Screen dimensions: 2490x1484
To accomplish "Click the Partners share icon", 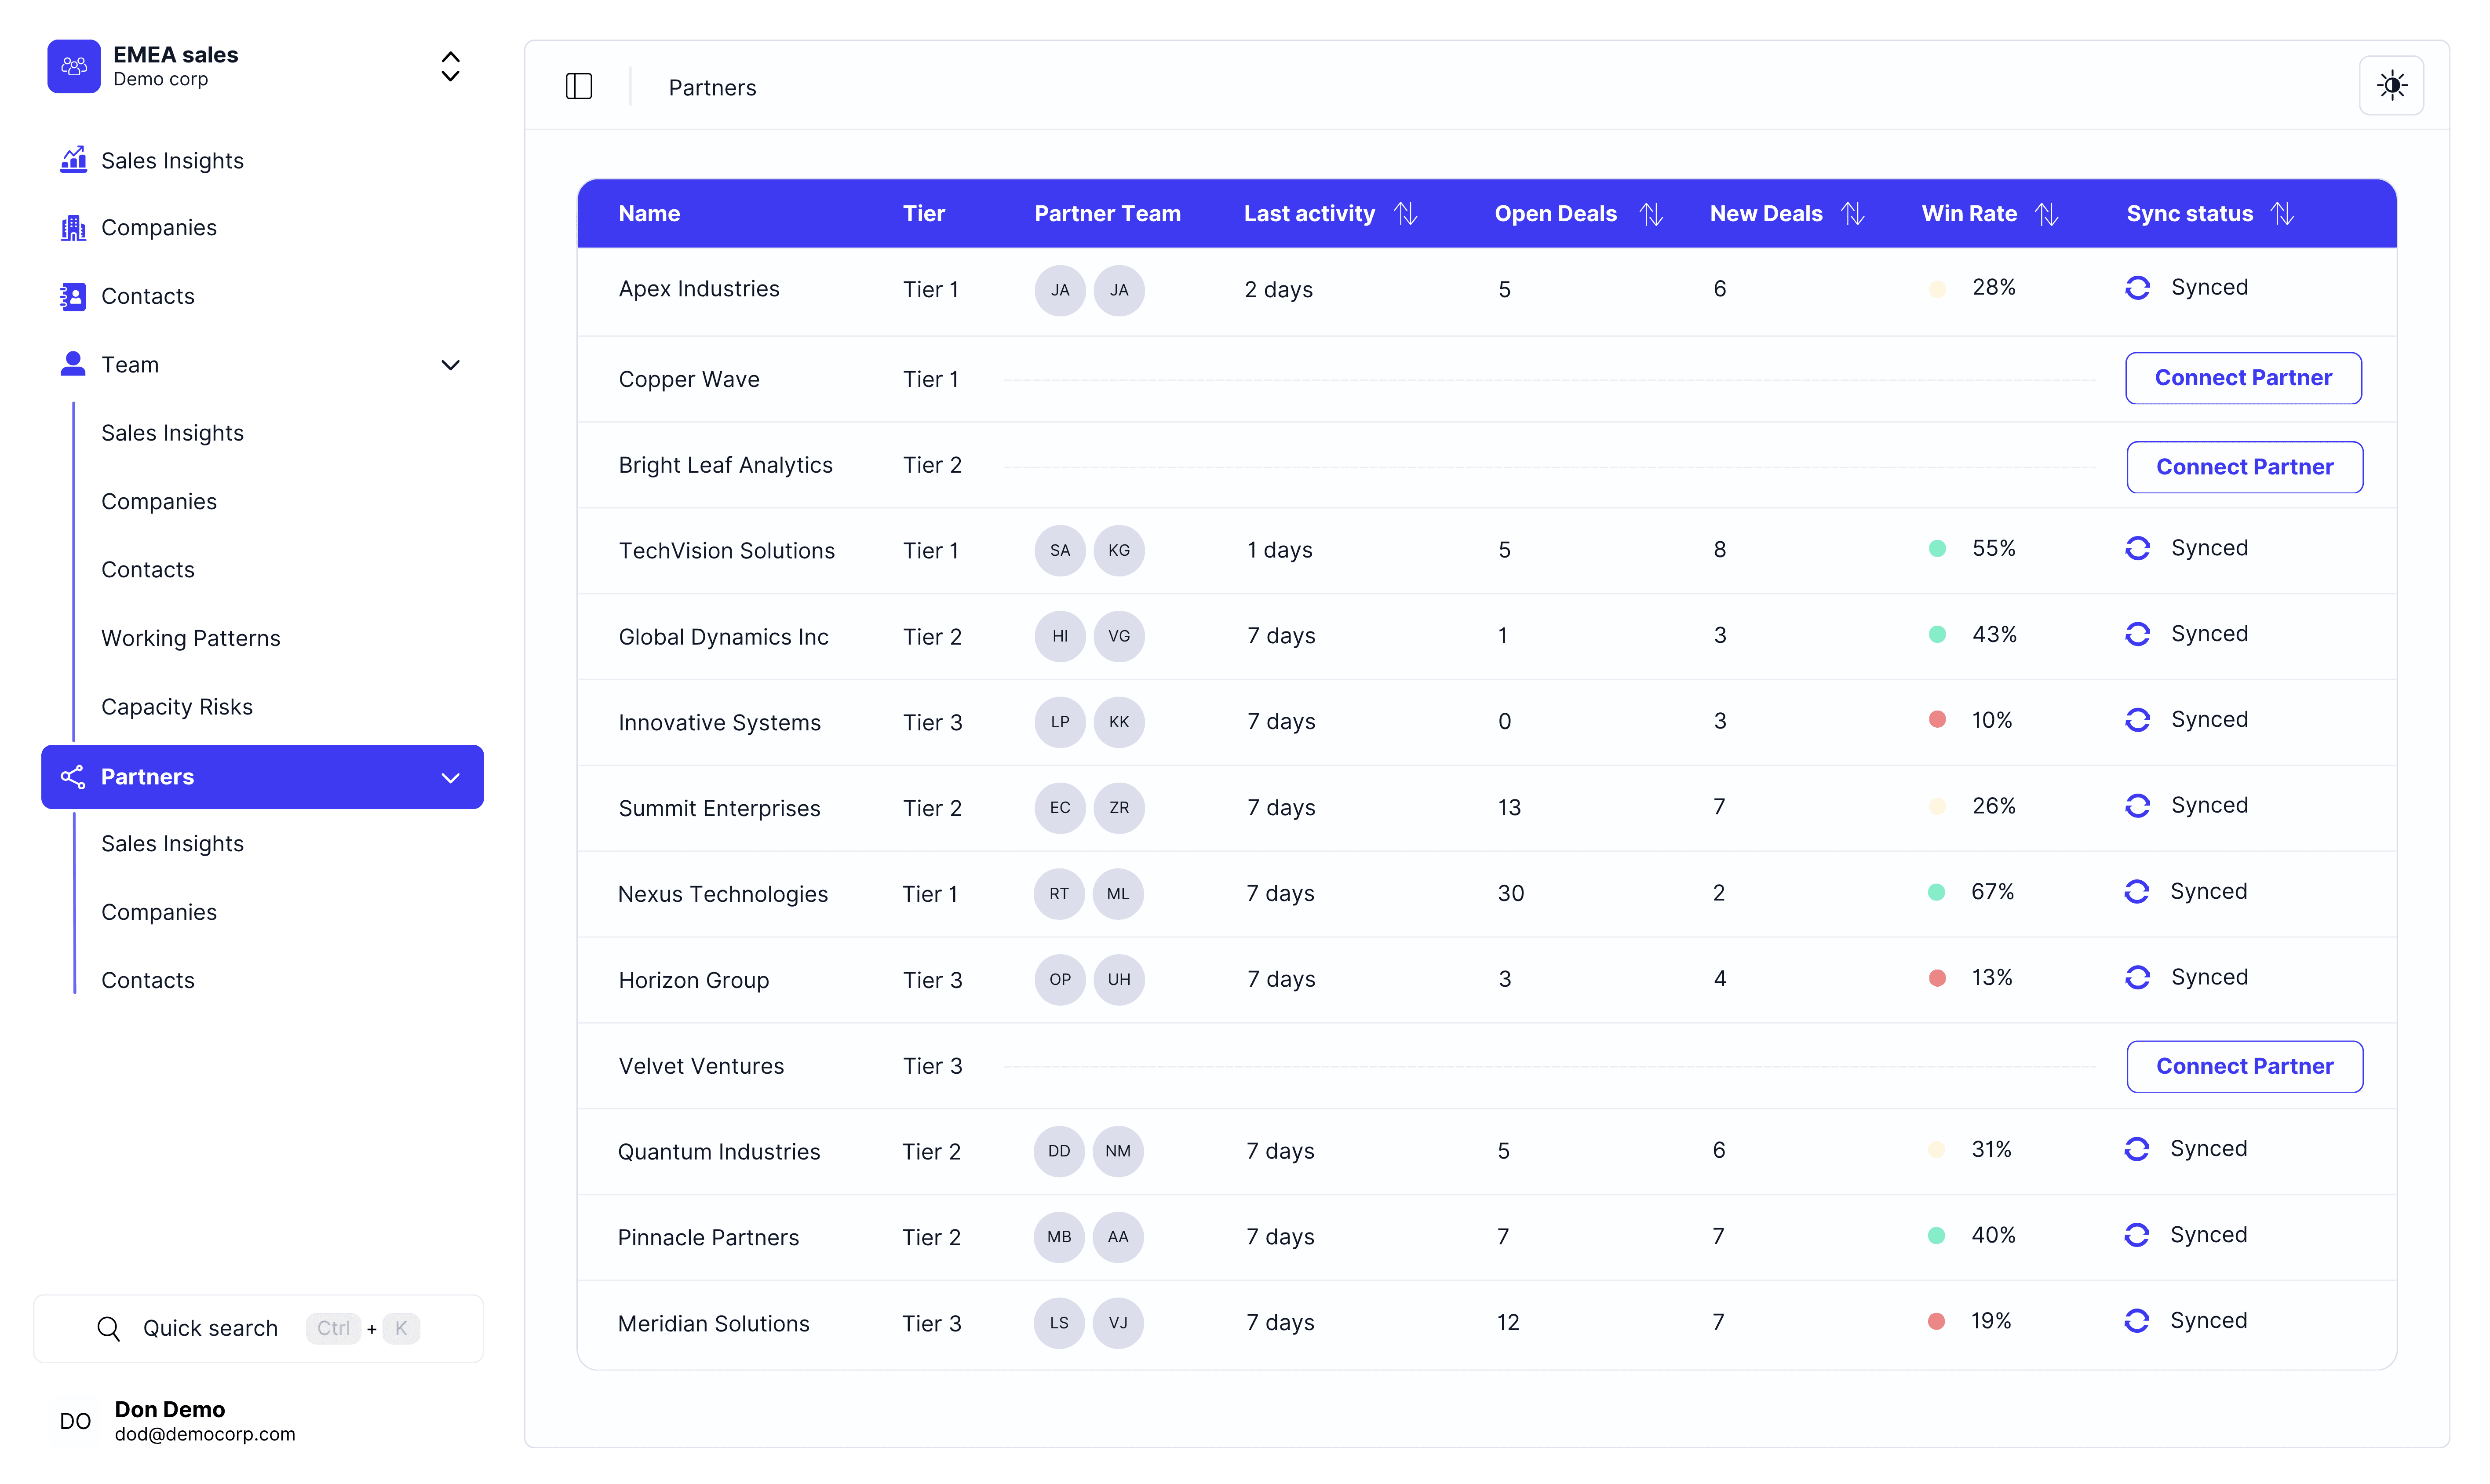I will click(73, 777).
